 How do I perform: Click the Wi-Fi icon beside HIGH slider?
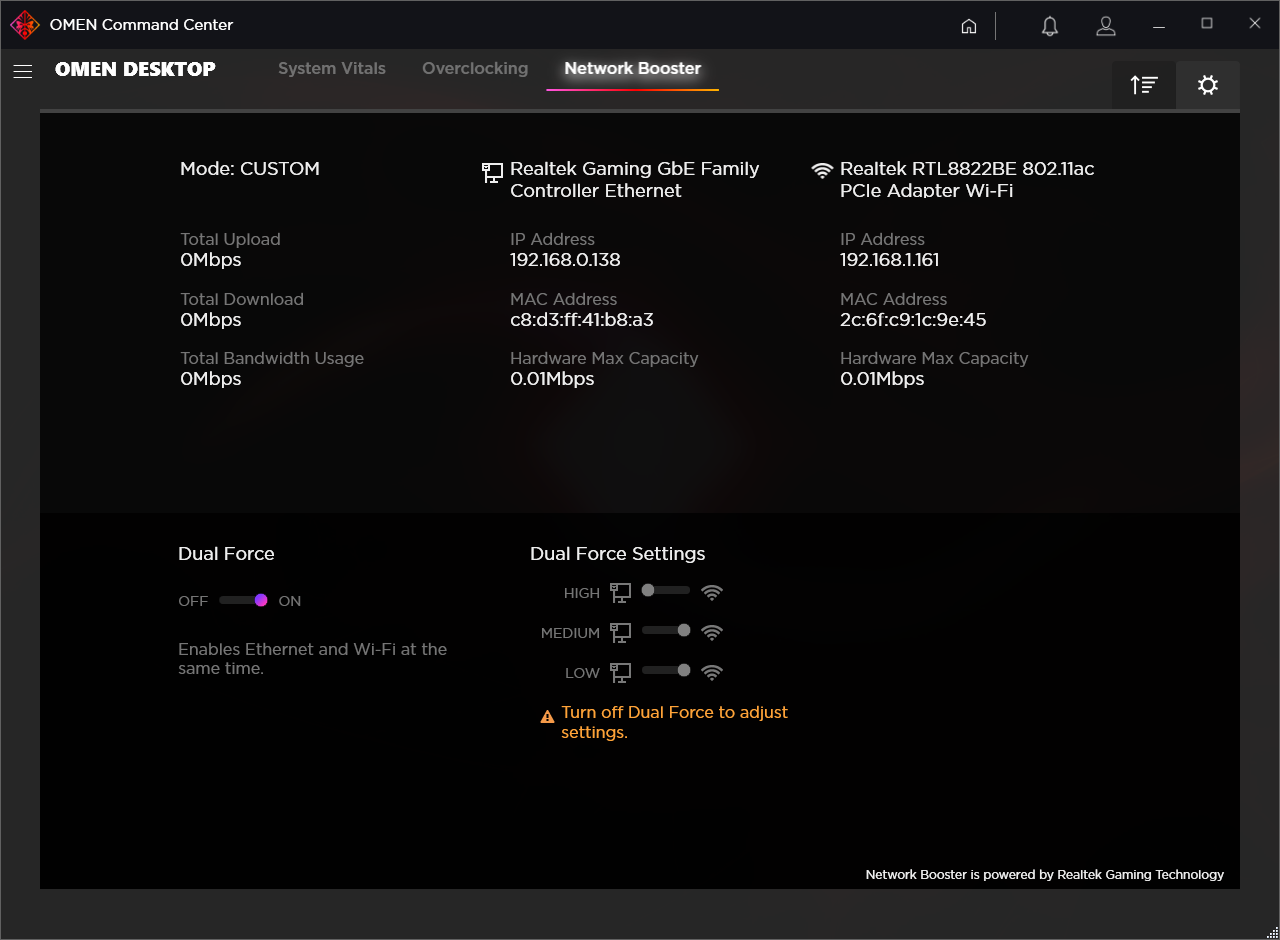point(712,593)
